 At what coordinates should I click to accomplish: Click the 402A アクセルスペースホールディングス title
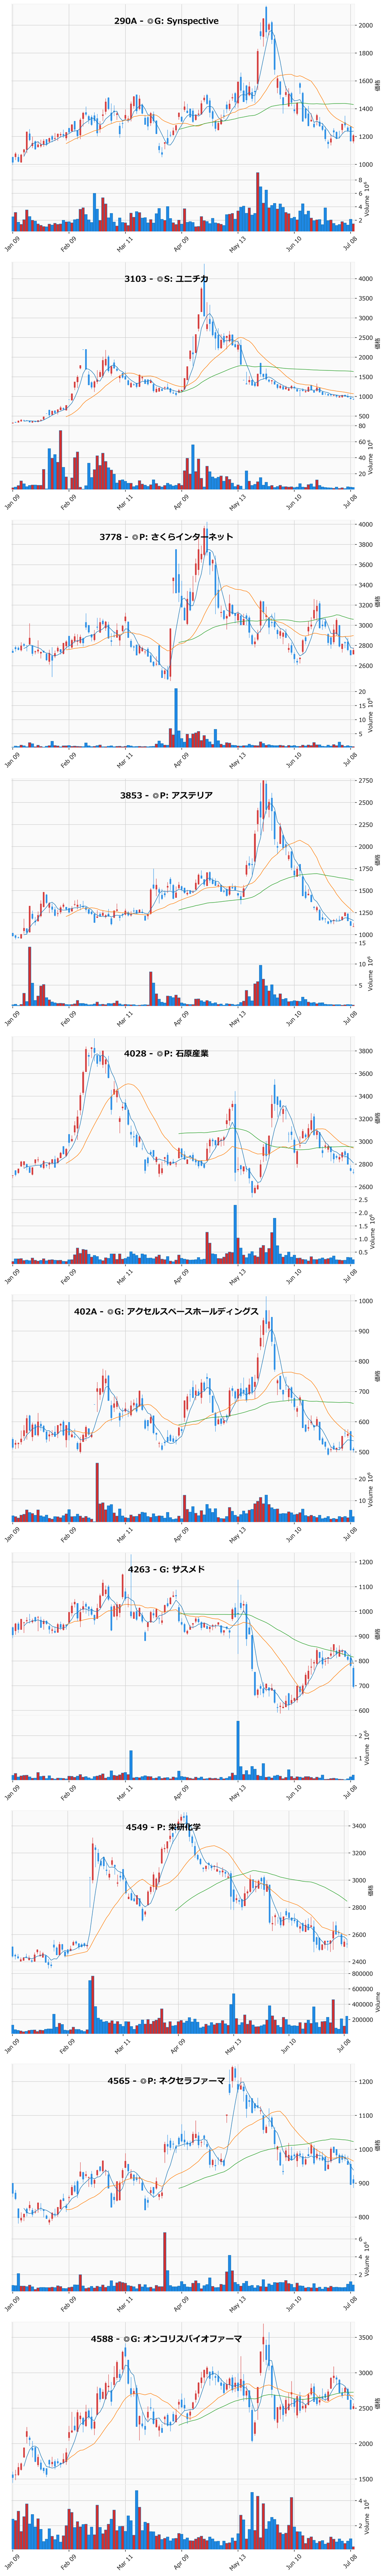point(166,1311)
